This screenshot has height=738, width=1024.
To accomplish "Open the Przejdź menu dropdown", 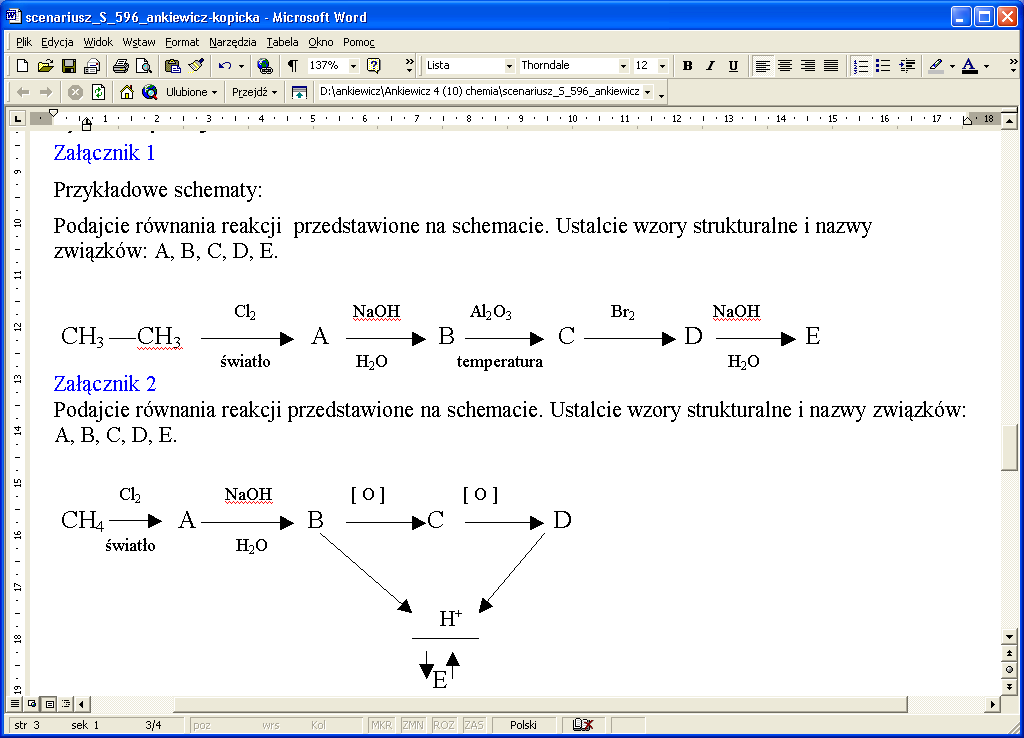I will 255,92.
